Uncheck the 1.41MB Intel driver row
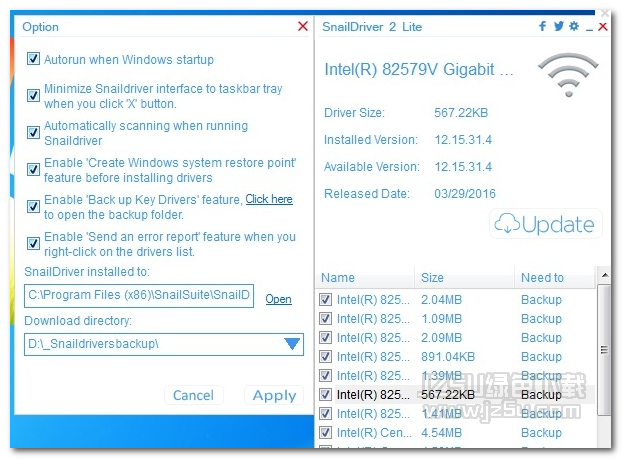This screenshot has width=622, height=459. click(326, 413)
